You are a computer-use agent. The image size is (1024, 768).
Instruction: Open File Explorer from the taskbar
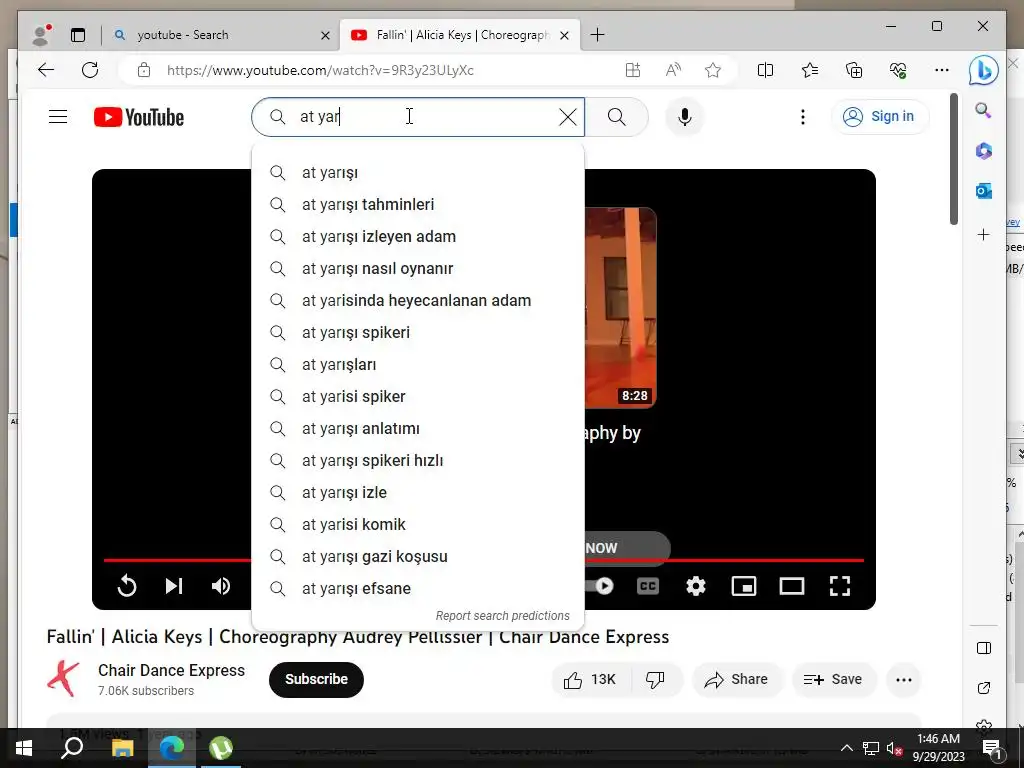tap(122, 748)
